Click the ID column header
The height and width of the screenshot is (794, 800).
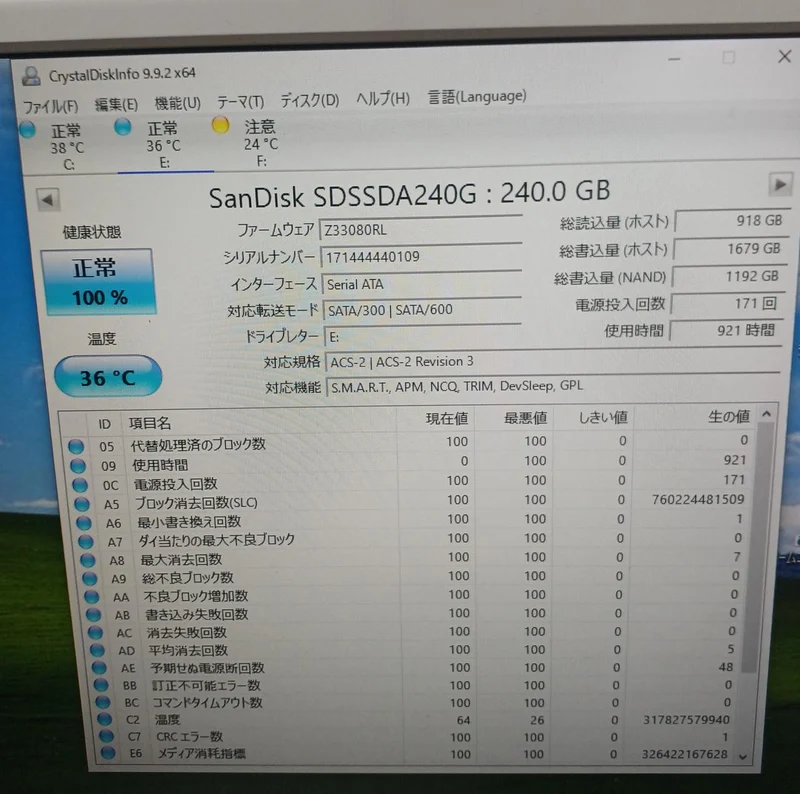(x=104, y=424)
